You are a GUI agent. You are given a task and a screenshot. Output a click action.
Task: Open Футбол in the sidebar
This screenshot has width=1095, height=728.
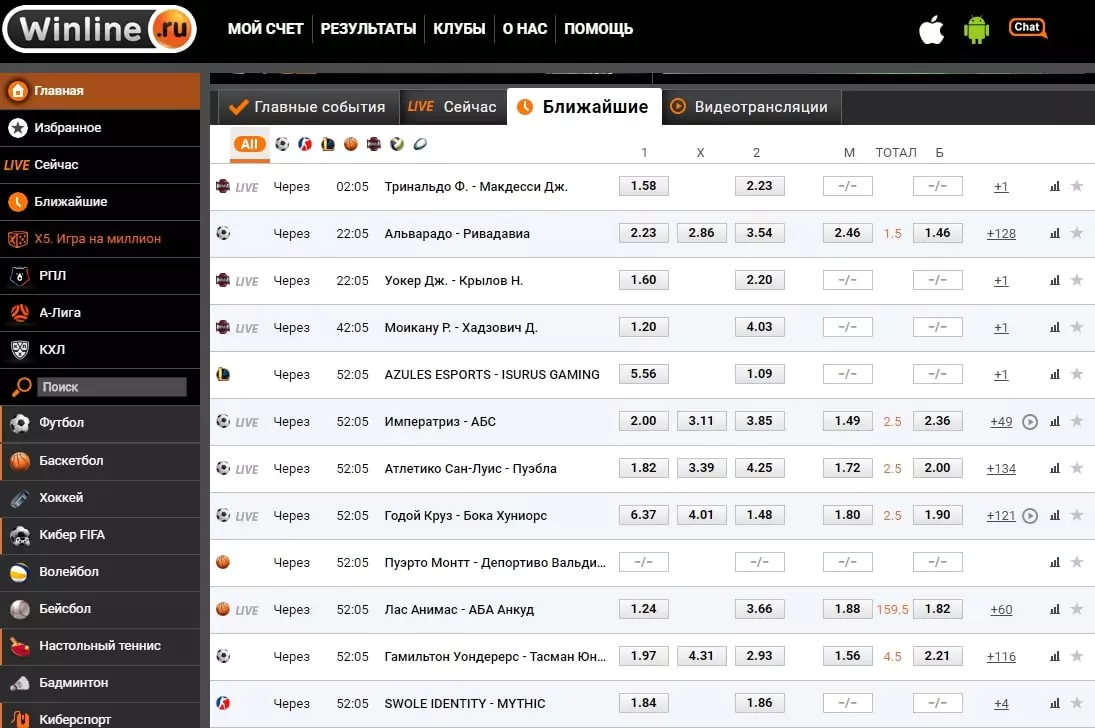point(101,423)
